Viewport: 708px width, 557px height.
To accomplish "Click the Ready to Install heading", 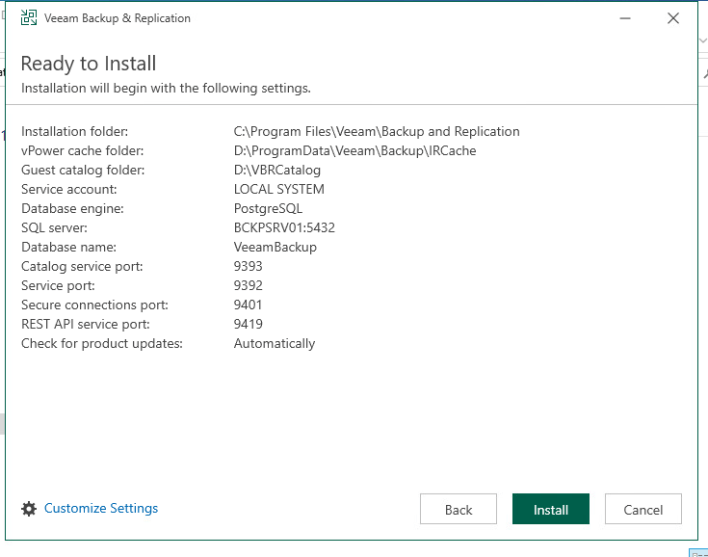I will pyautogui.click(x=88, y=63).
